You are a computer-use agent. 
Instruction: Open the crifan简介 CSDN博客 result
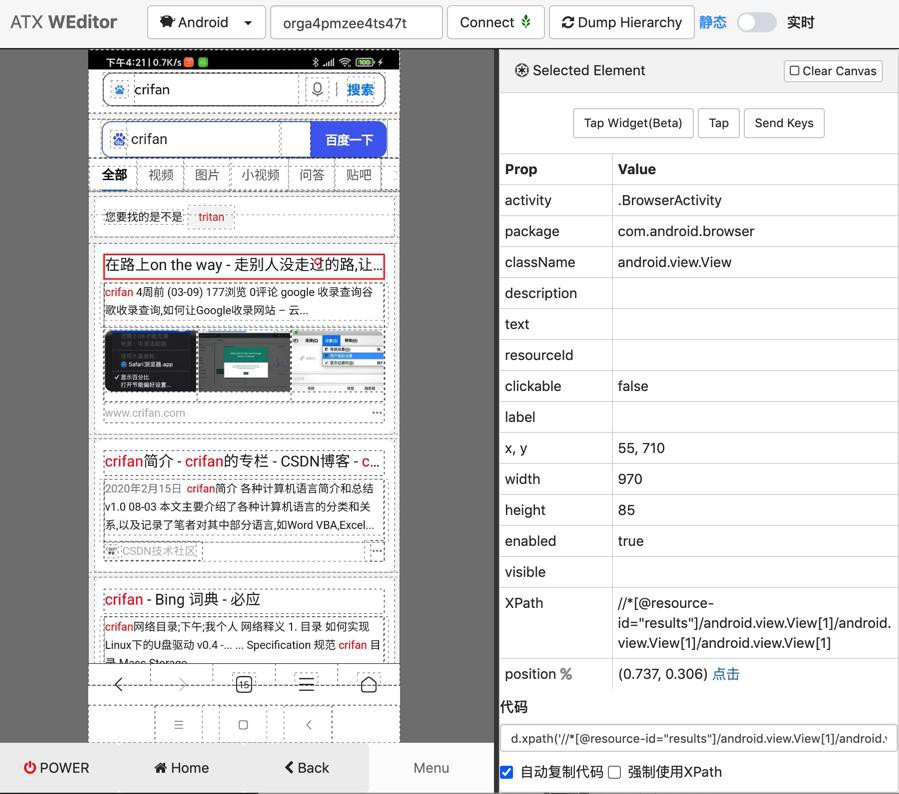[242, 461]
